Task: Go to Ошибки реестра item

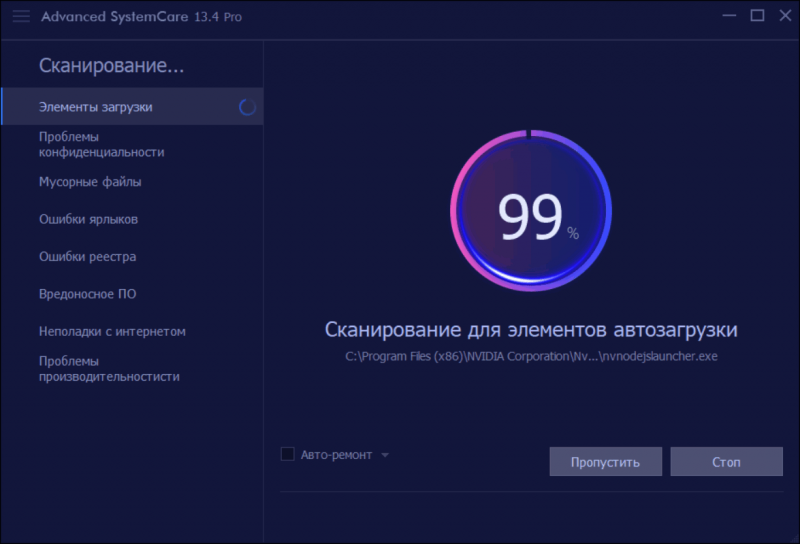Action: tap(87, 257)
